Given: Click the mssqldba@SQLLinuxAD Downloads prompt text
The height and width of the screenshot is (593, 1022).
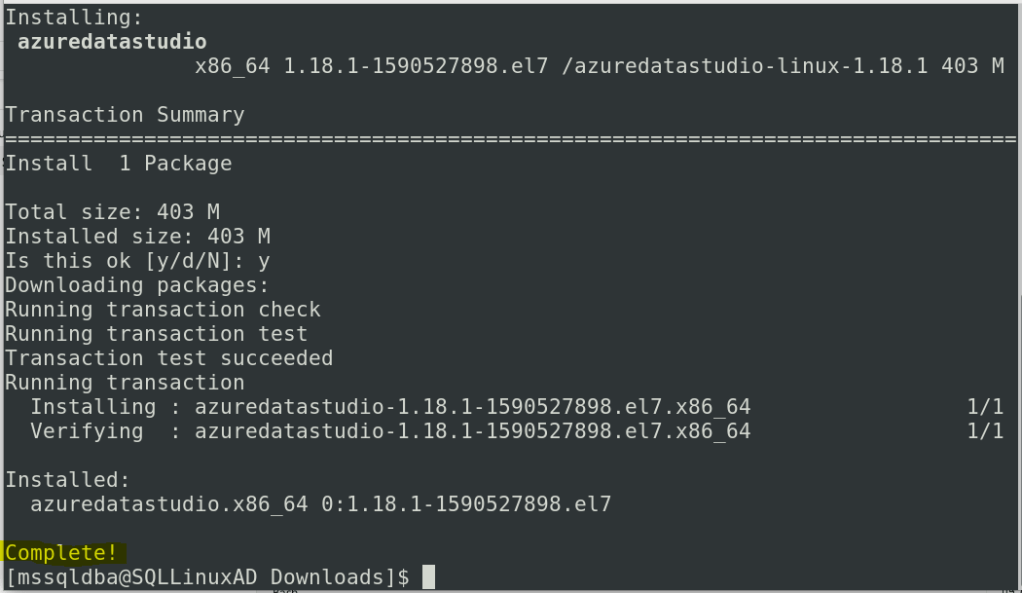Looking at the screenshot, I should point(206,577).
